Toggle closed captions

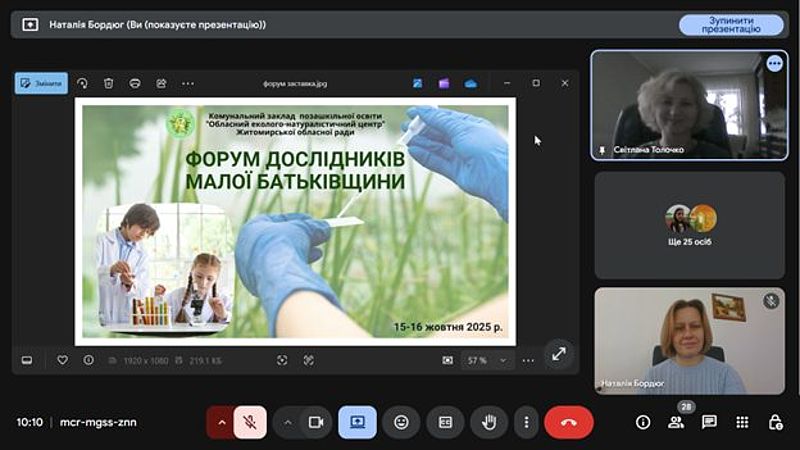click(x=446, y=422)
